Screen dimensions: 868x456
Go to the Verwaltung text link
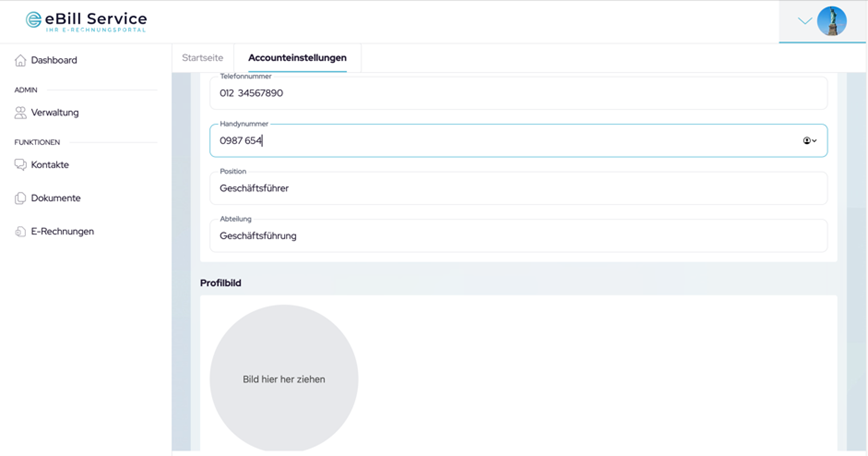coord(55,113)
